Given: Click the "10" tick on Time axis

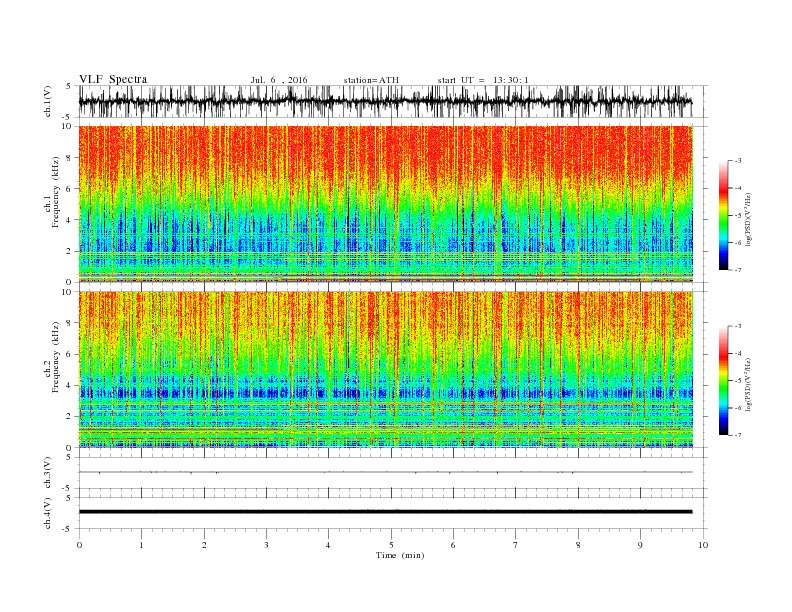Looking at the screenshot, I should [x=703, y=545].
